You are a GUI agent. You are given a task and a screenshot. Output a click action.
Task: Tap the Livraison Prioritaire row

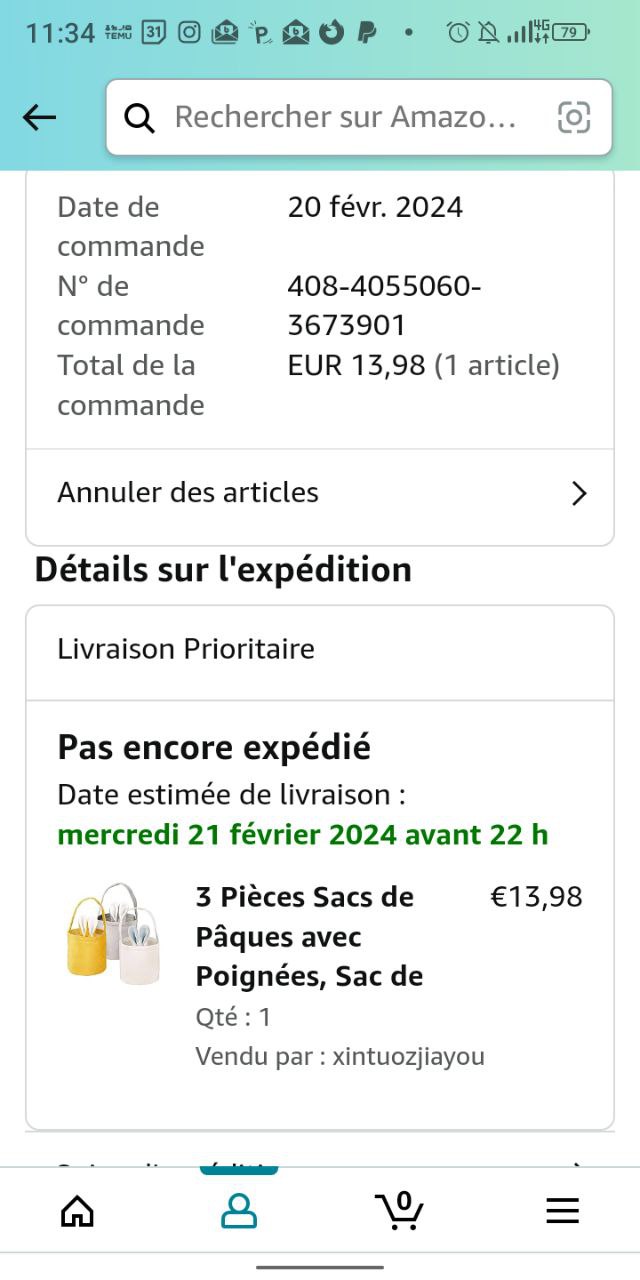(x=186, y=649)
